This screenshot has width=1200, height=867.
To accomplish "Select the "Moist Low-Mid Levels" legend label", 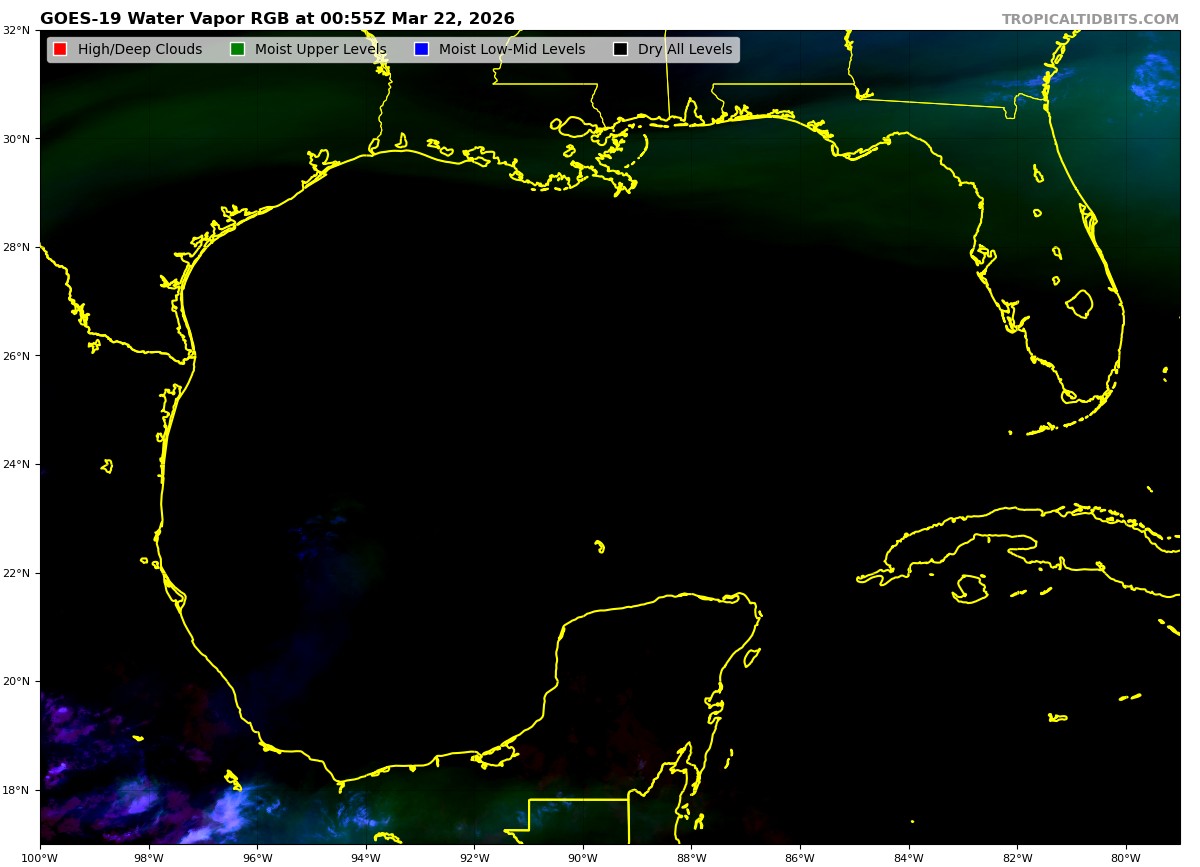I will click(512, 49).
